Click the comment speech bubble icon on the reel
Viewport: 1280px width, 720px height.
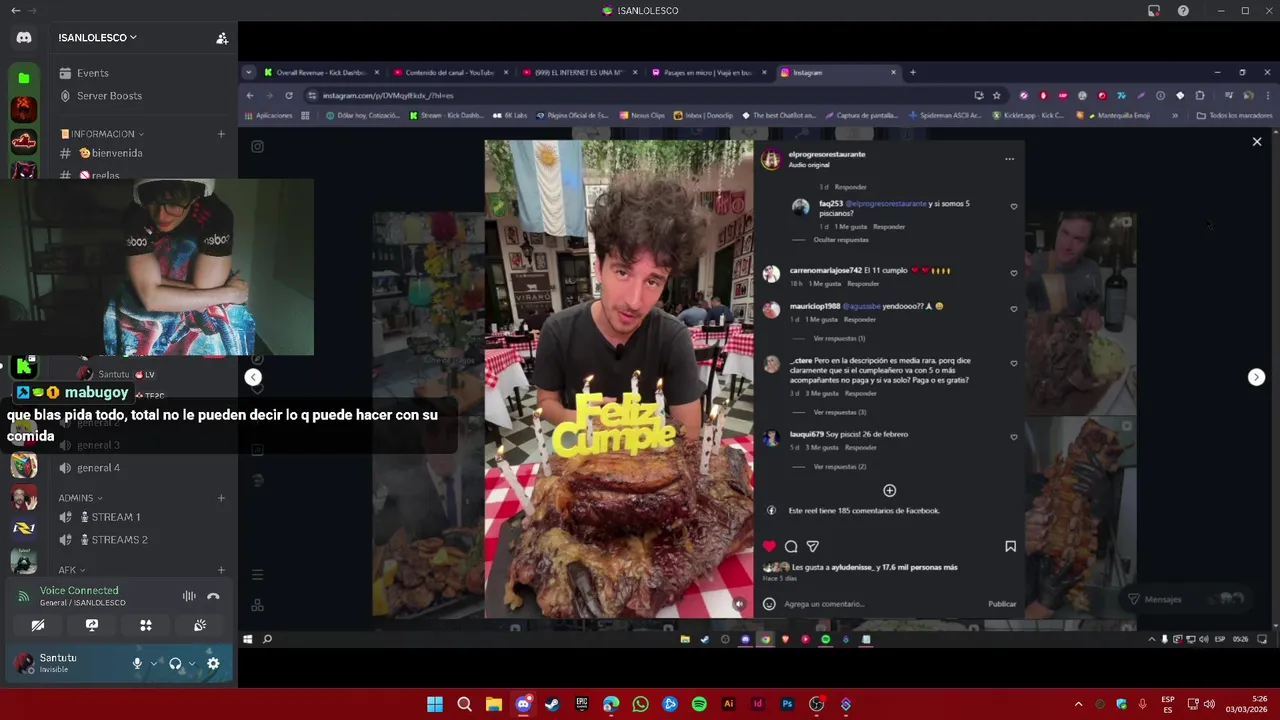[791, 546]
